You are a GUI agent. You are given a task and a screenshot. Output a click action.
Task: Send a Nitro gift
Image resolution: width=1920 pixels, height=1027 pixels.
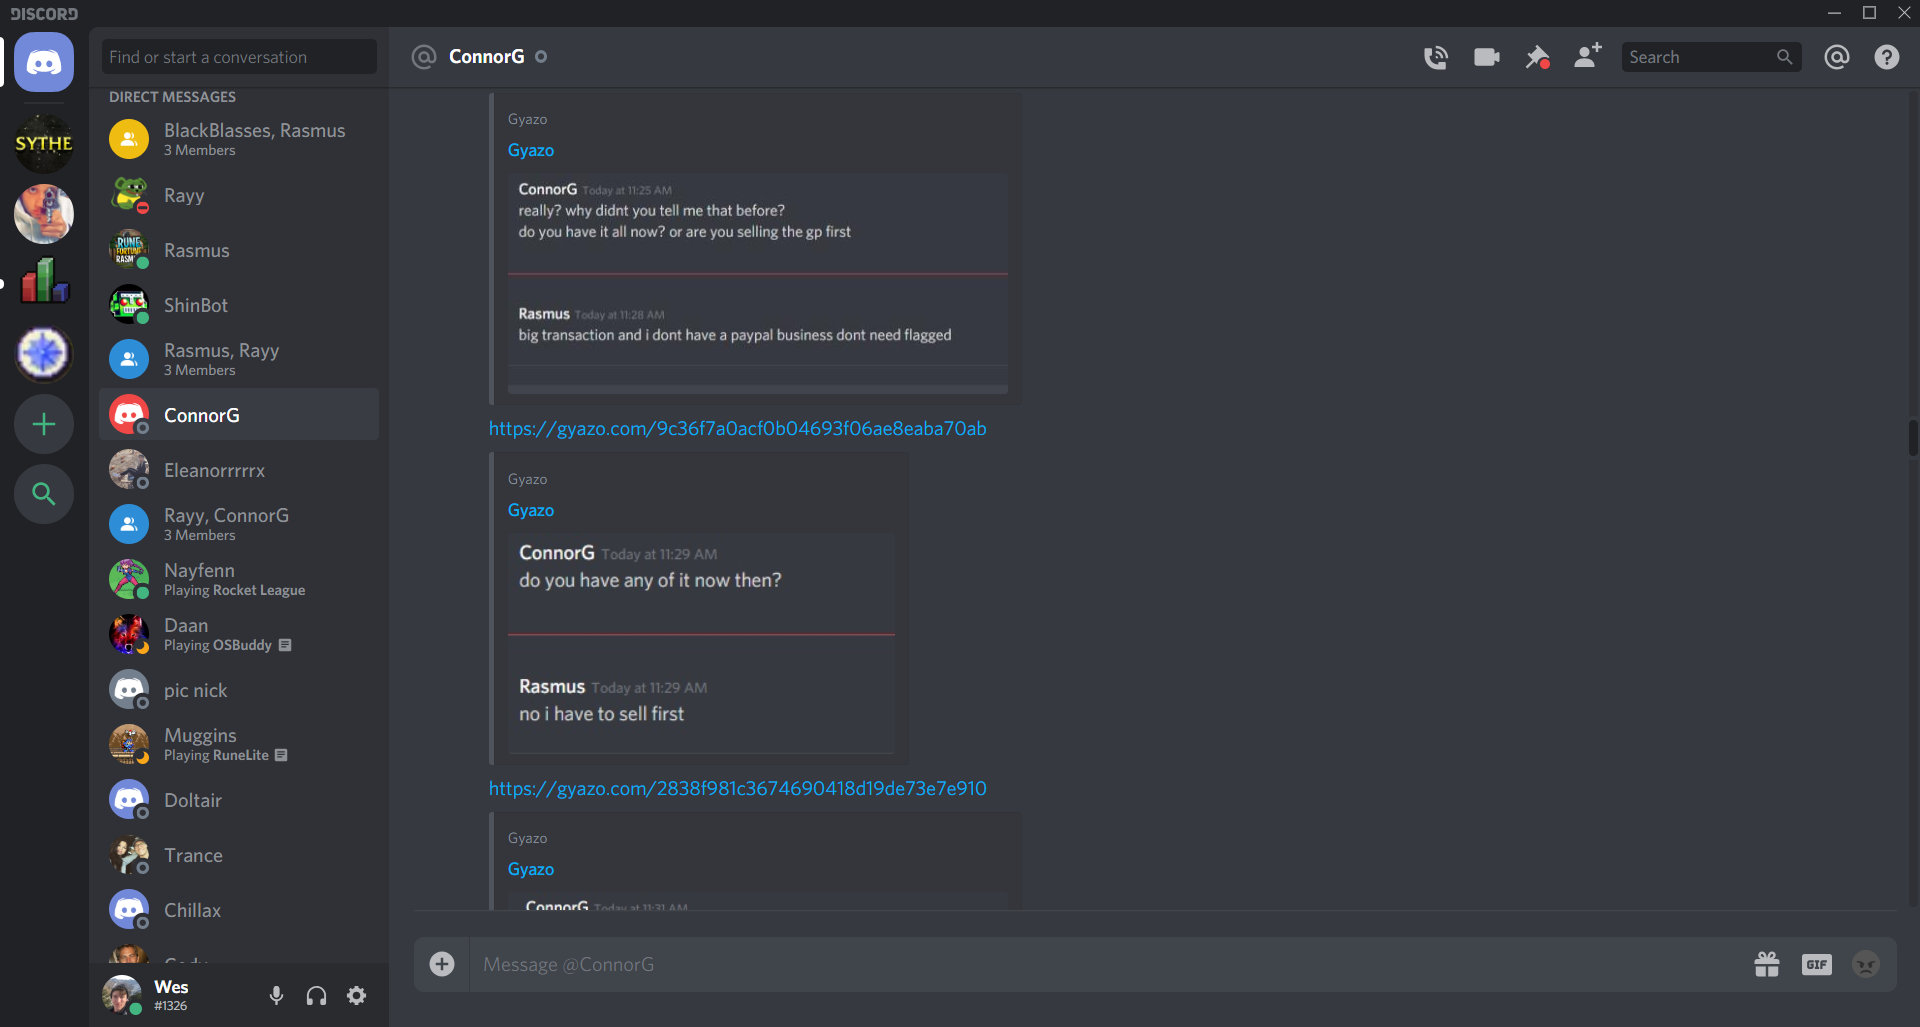1767,964
